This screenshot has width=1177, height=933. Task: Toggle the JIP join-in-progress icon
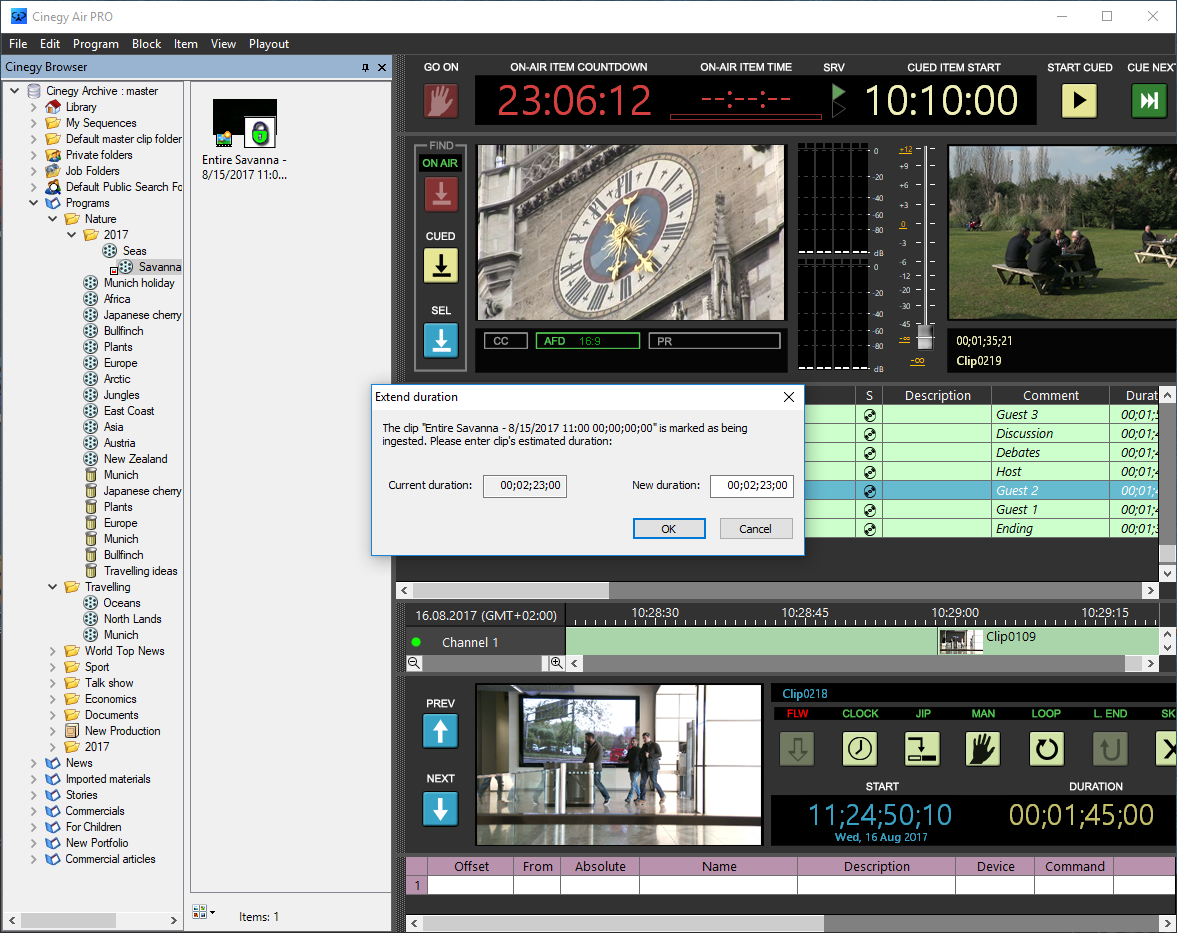(x=922, y=748)
